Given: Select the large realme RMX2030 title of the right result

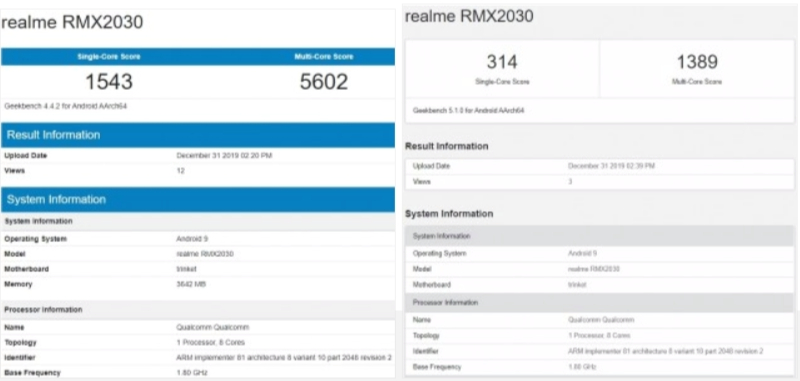Looking at the screenshot, I should point(469,16).
